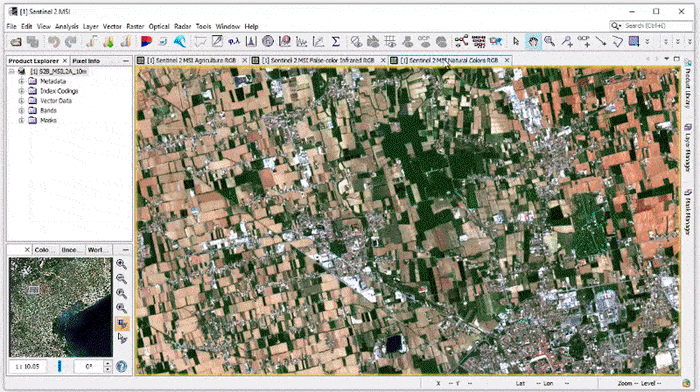Open the Graph Builder node icon
Screen dimensions: 700x392
[461, 42]
